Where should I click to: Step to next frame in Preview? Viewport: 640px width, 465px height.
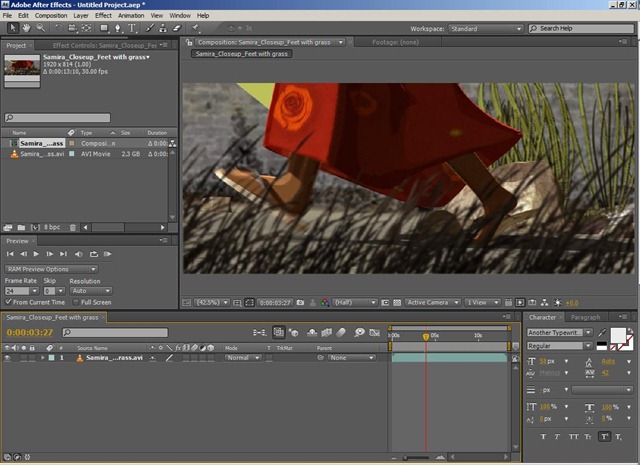point(50,254)
